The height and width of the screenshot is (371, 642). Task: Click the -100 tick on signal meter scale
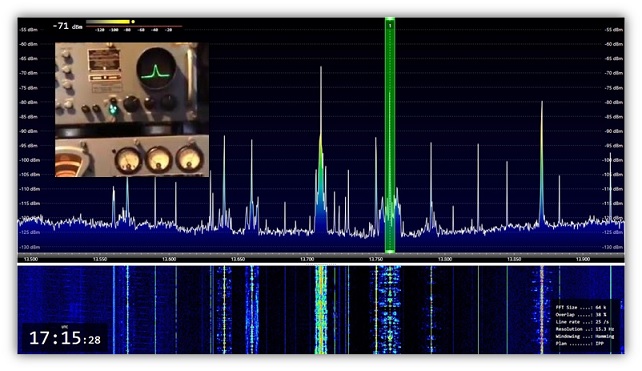(x=113, y=30)
